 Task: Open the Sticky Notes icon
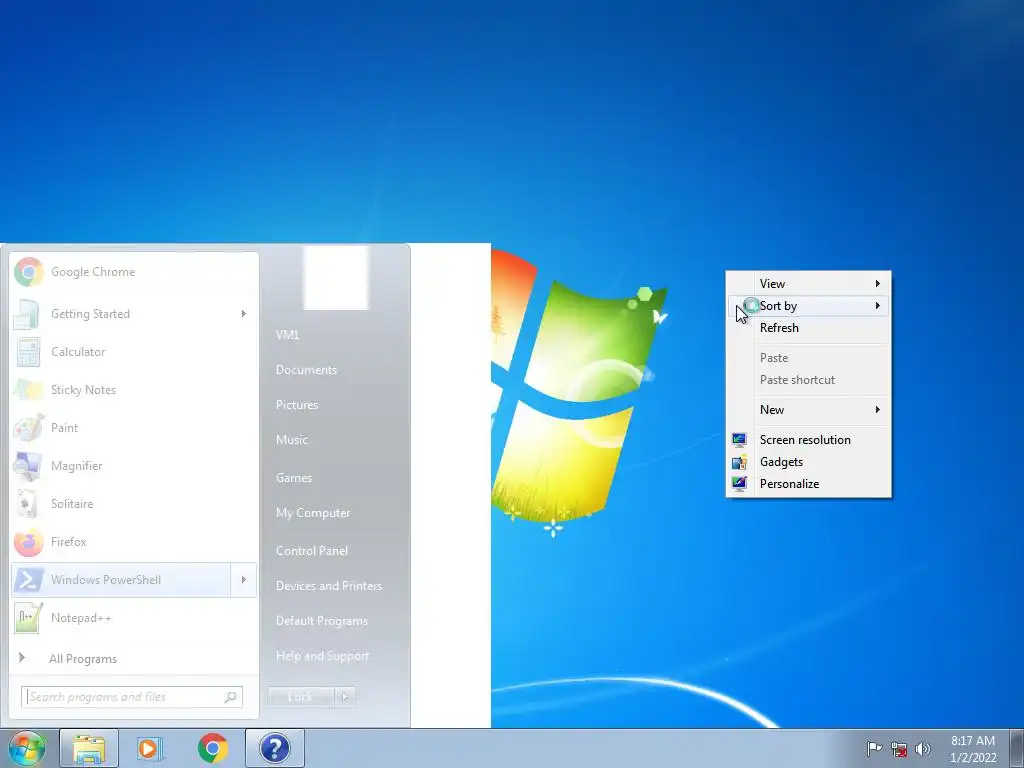click(28, 390)
